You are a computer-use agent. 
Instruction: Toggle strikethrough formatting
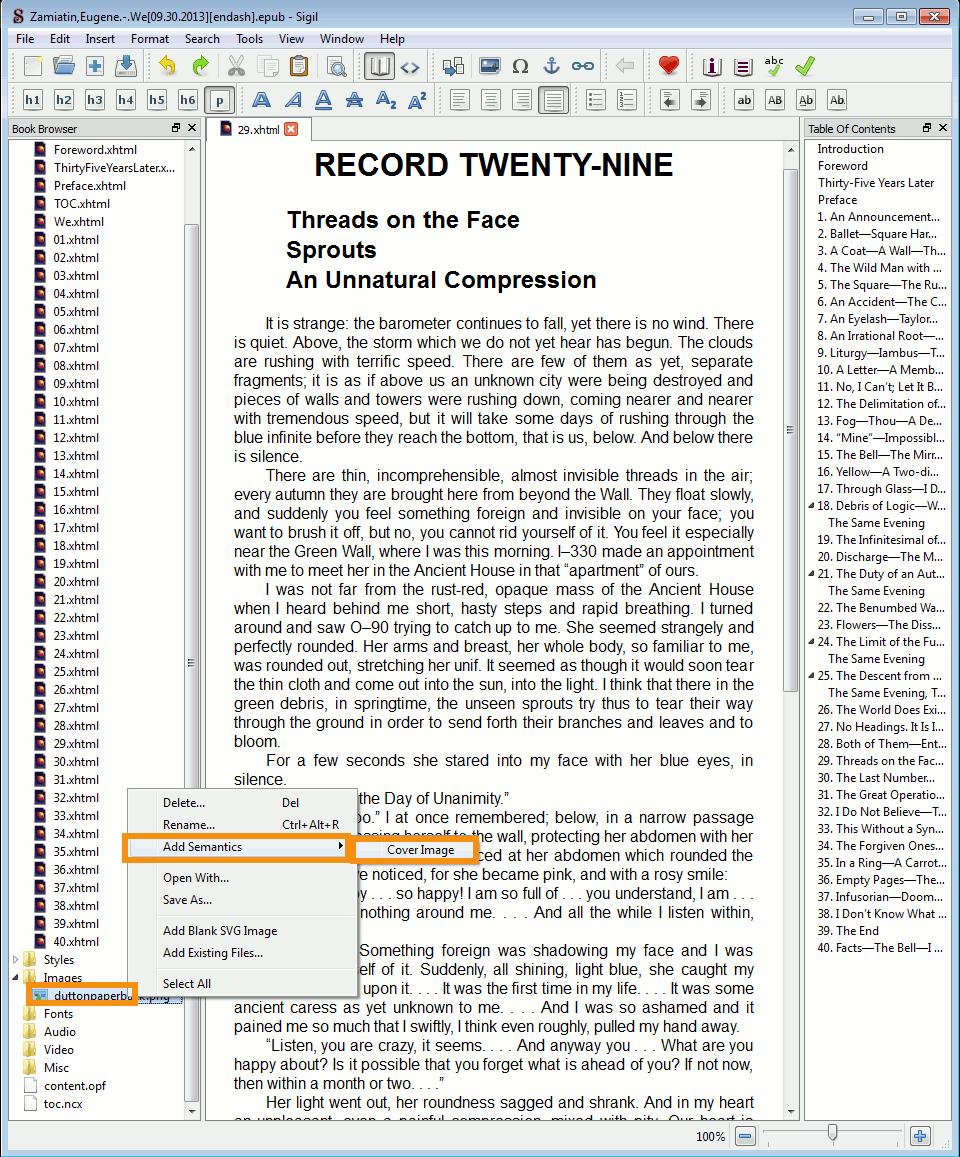pyautogui.click(x=354, y=100)
